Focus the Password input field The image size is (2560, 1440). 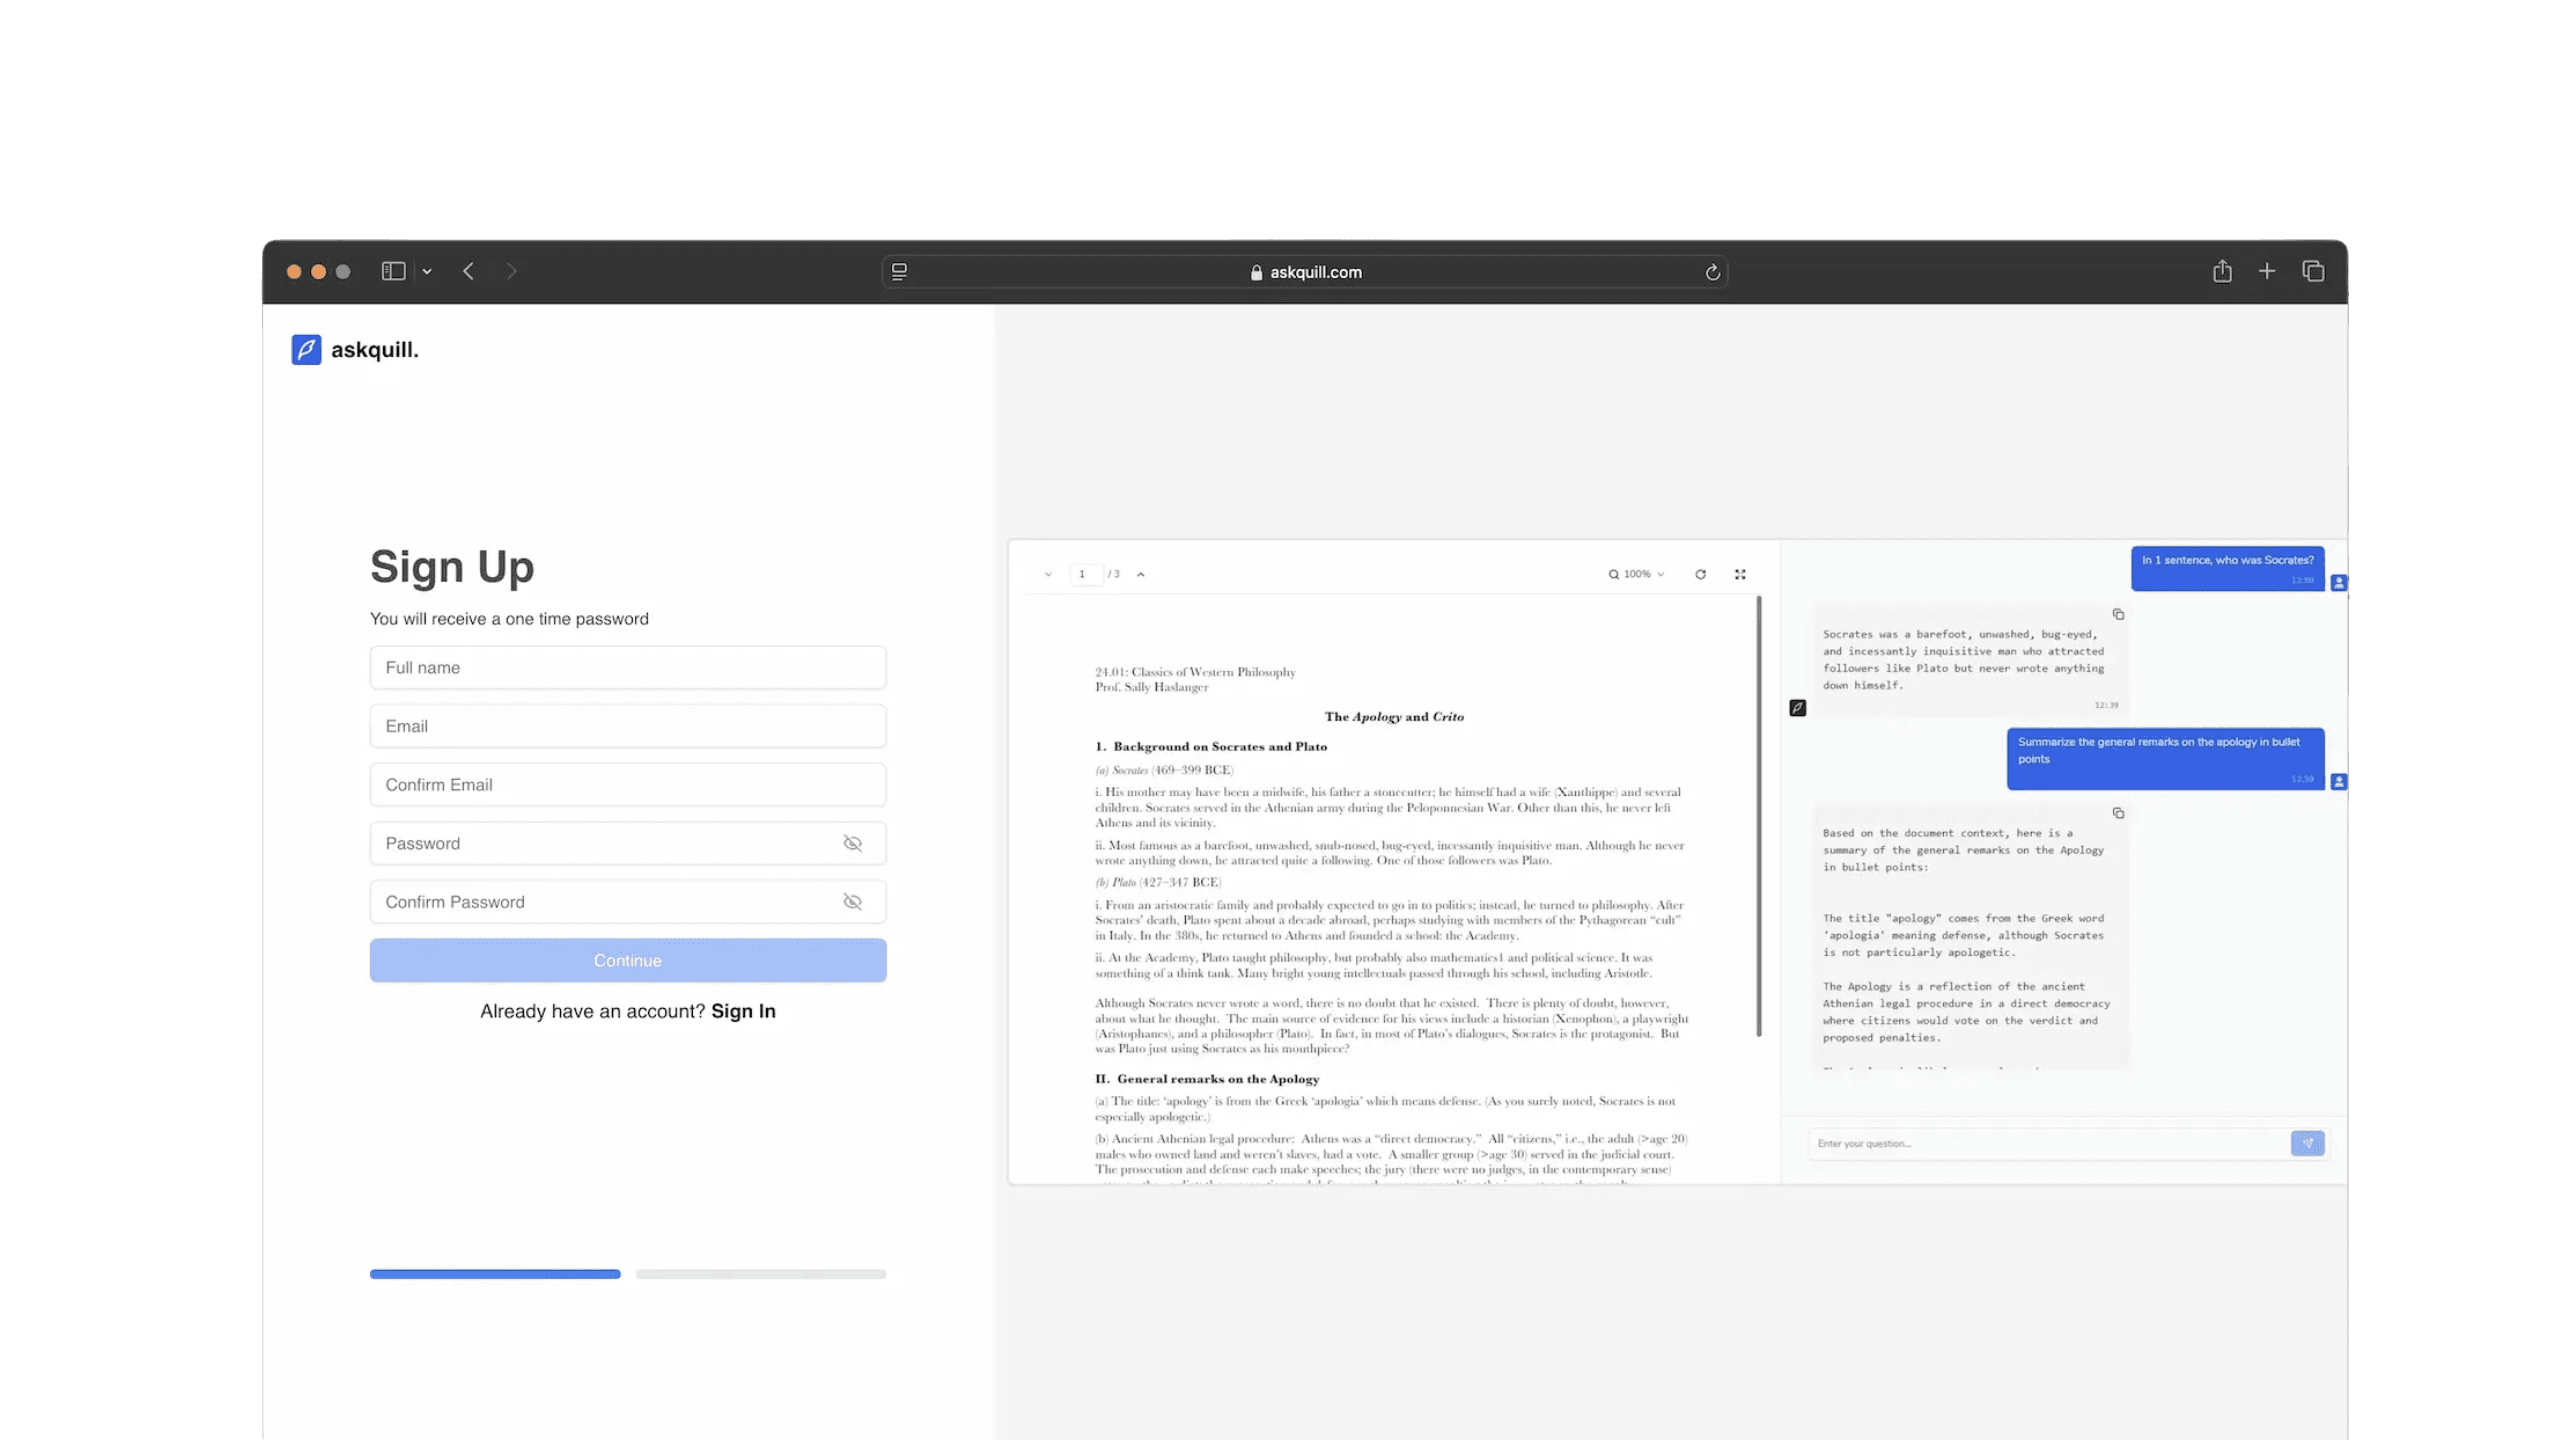pyautogui.click(x=628, y=843)
